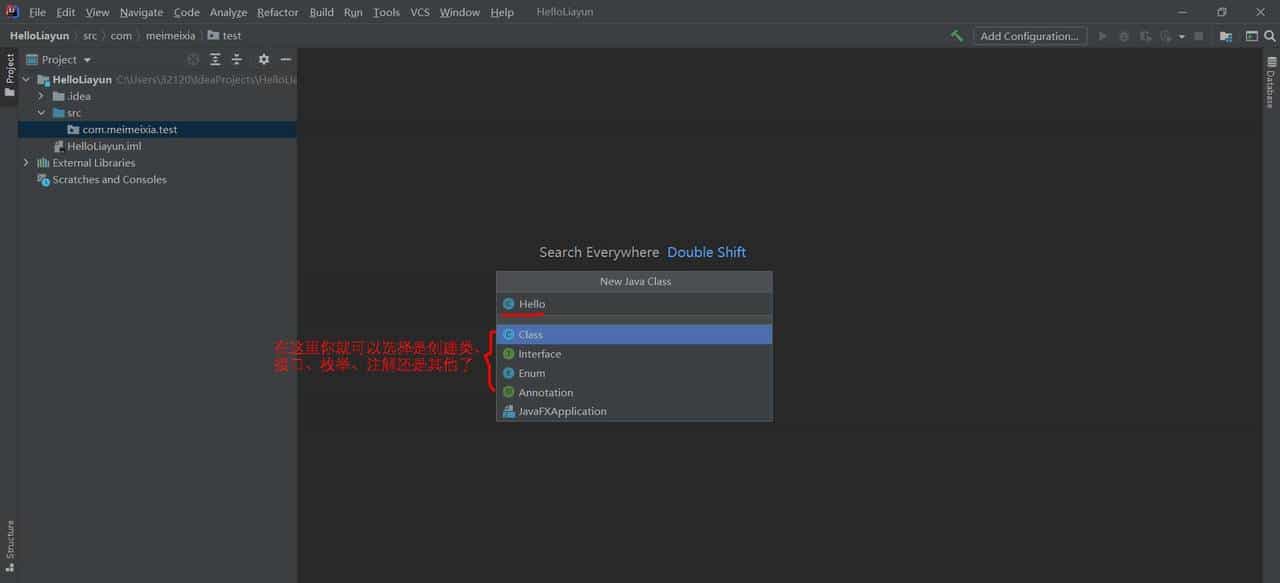Pick JavaFXApplication from the popup list
The width and height of the screenshot is (1280, 583).
pyautogui.click(x=560, y=411)
